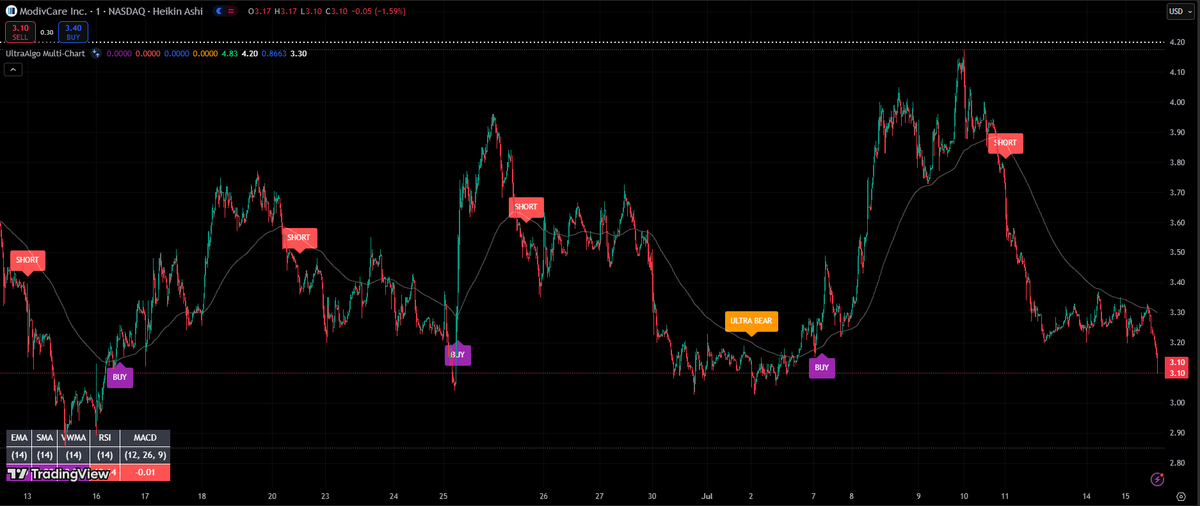Click the (14) cell under RSI
Screen dimensions: 1200x506
[x=104, y=455]
